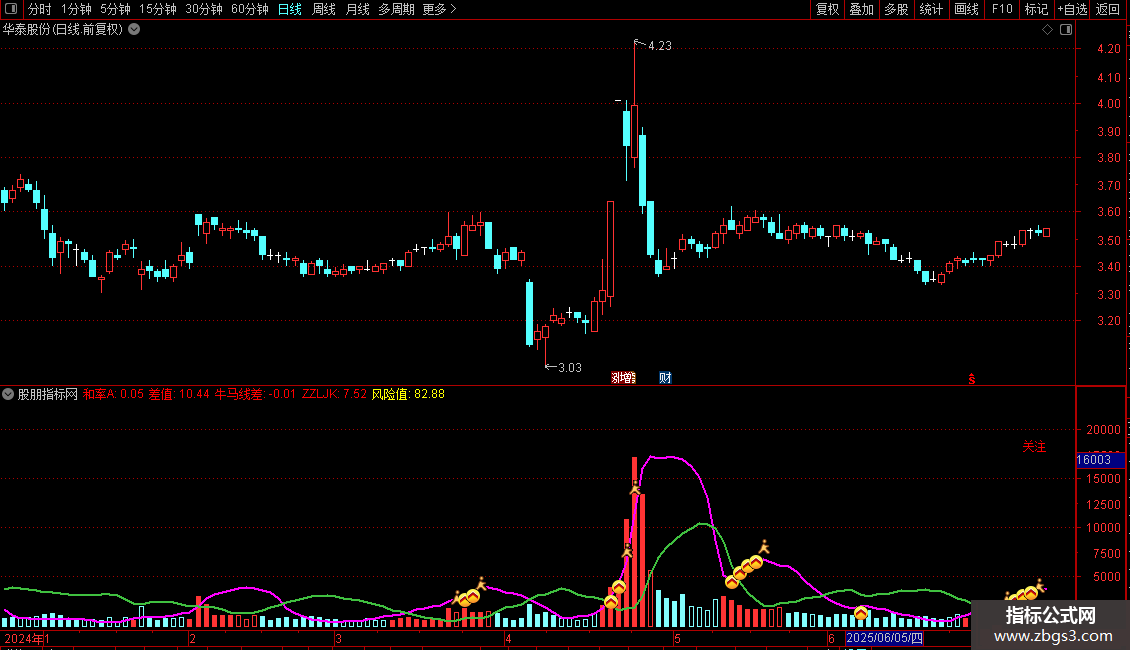The image size is (1130, 650).
Task: Open the 统计 statistics tool
Action: pos(931,9)
